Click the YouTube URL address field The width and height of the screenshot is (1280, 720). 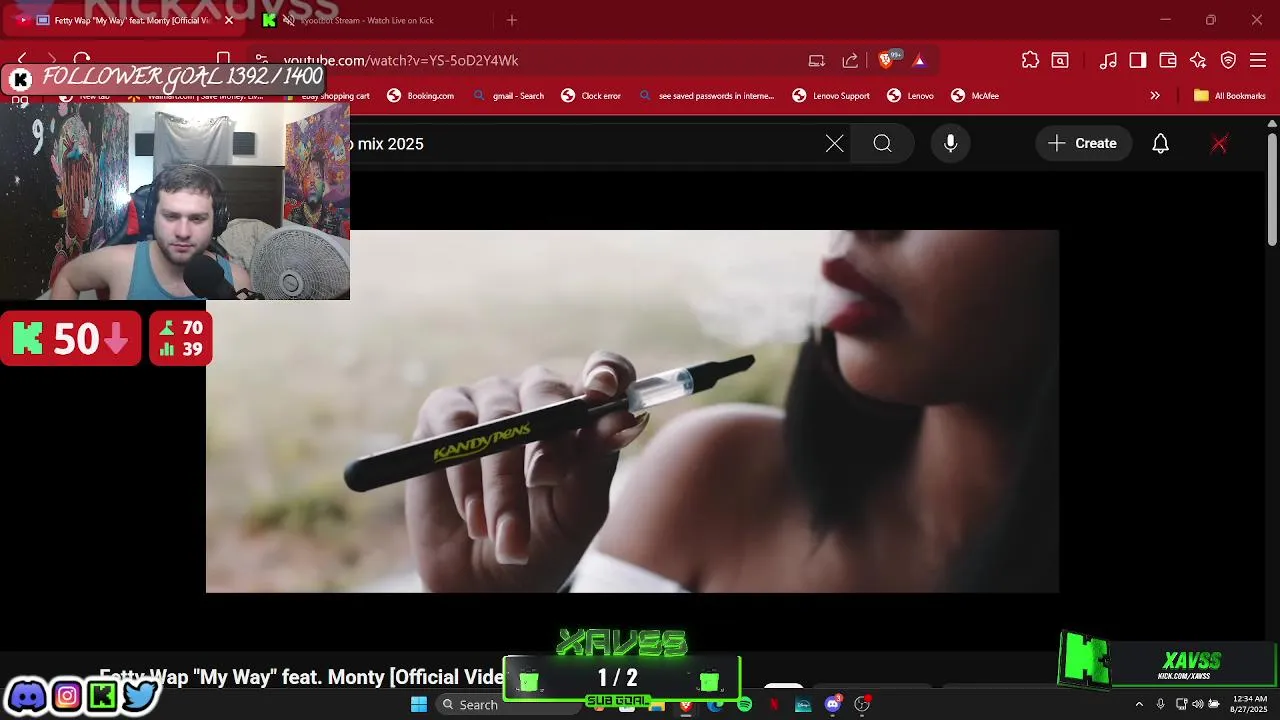(400, 60)
